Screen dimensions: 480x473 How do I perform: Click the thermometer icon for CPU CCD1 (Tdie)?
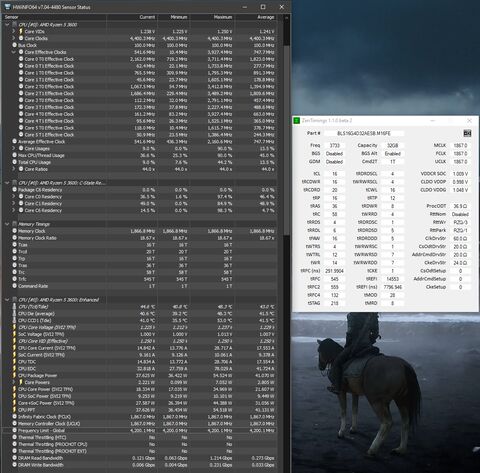[14, 320]
